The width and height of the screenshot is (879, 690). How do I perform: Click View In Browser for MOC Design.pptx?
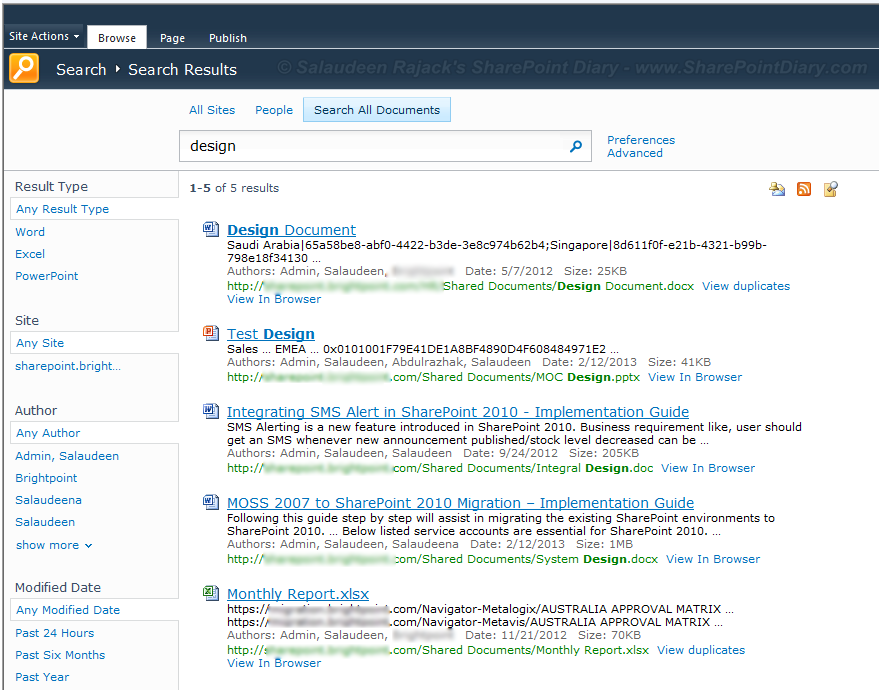tap(695, 377)
